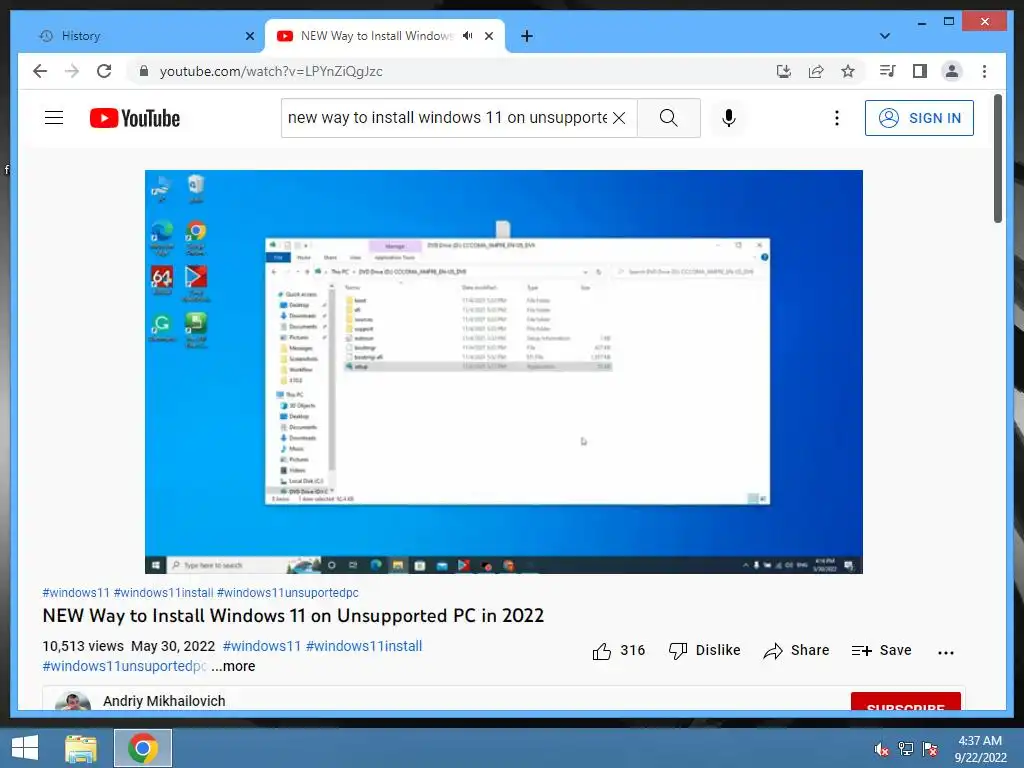The height and width of the screenshot is (768, 1024).
Task: Search with your voice microphone
Action: [729, 118]
